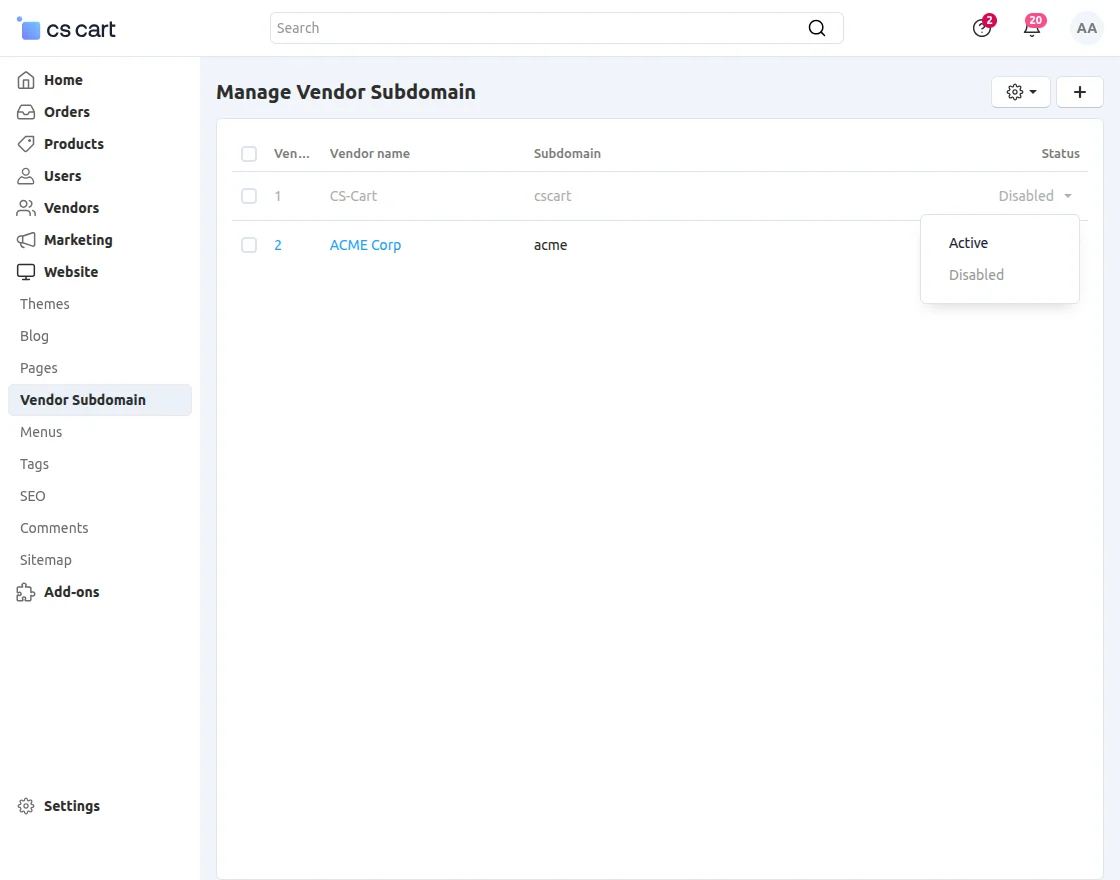Screen dimensions: 1120x880
Task: Click the plus button to add a subdomain
Action: [1080, 92]
